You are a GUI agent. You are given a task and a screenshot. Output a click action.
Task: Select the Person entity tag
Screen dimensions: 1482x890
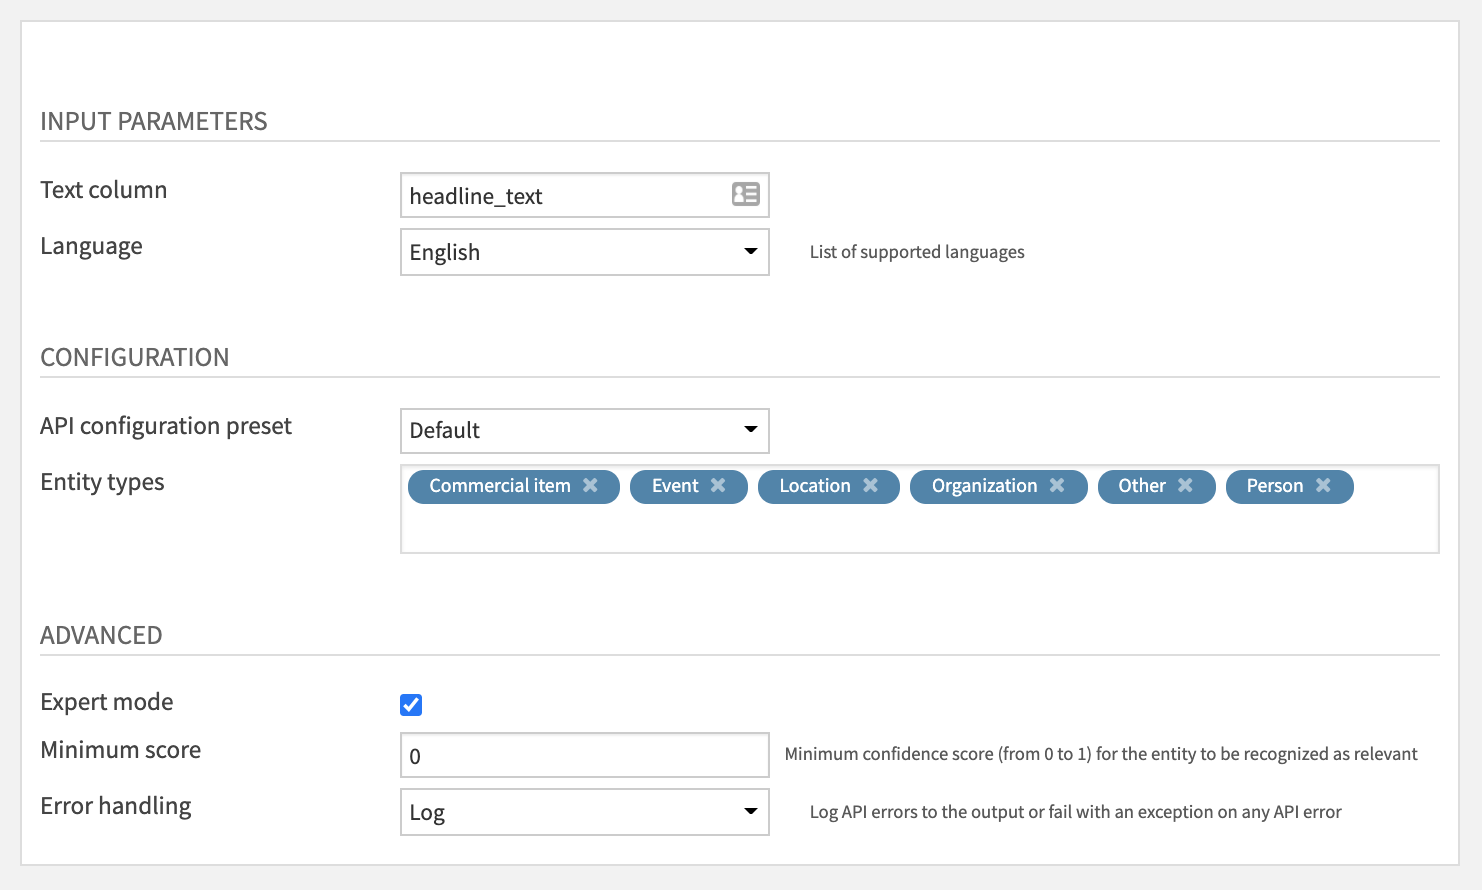(1275, 486)
